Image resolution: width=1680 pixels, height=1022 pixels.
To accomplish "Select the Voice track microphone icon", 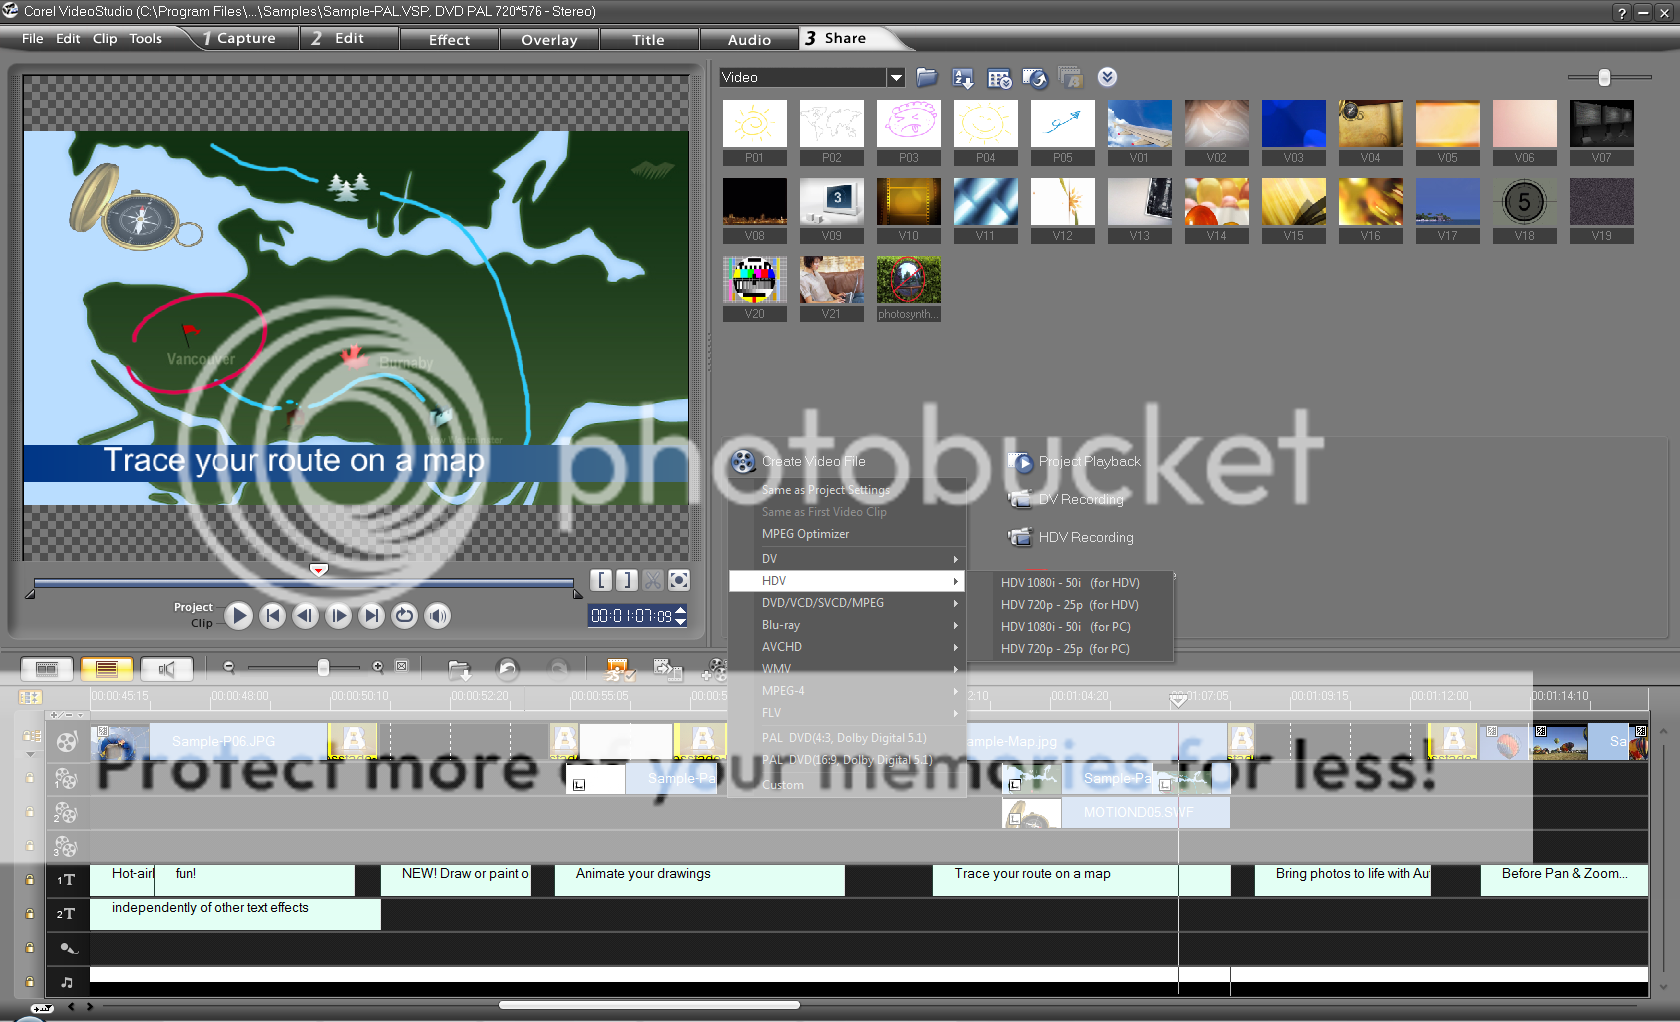I will pos(67,948).
